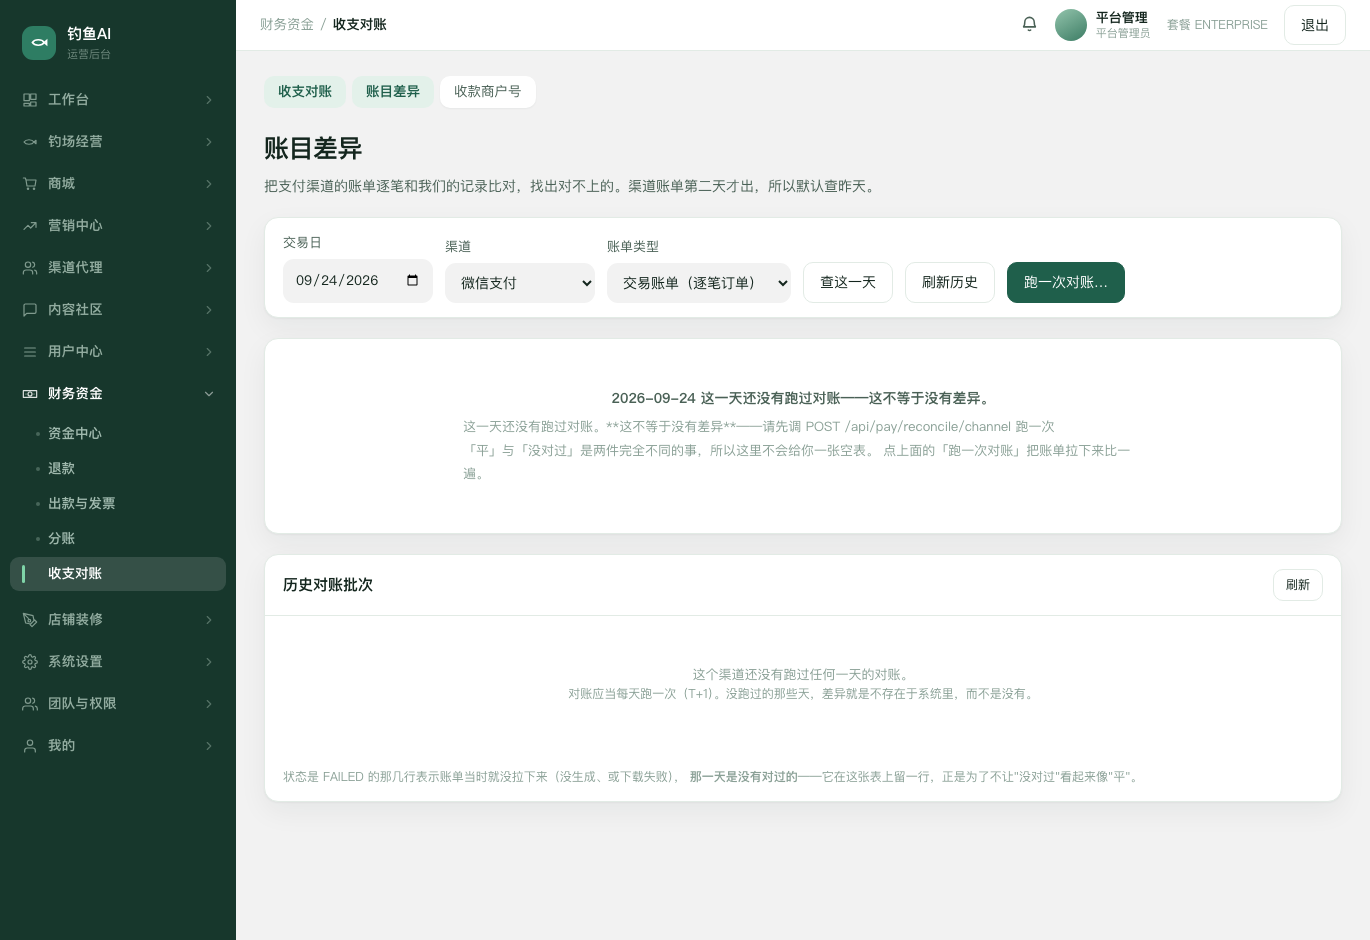Click the 商城 shopping cart icon

[x=30, y=184]
